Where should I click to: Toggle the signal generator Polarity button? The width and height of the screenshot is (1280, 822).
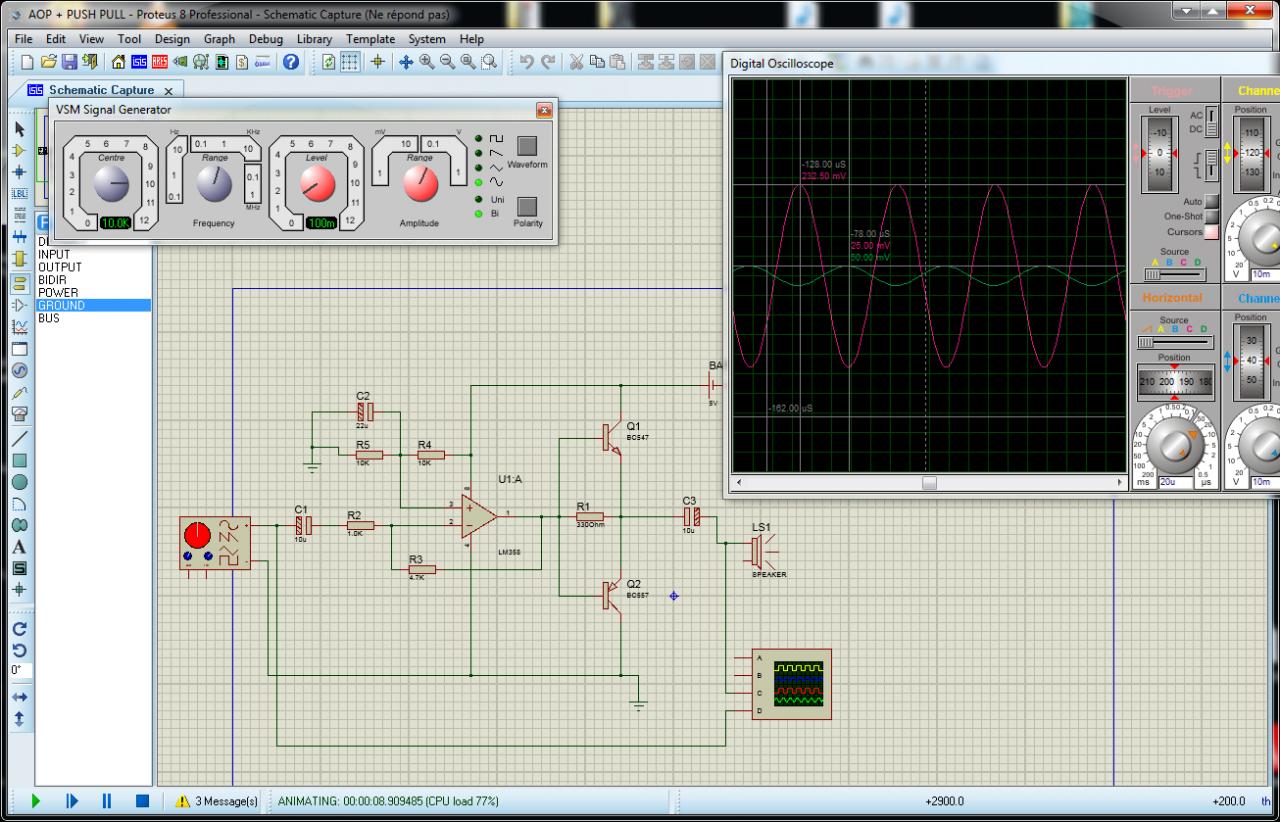click(x=527, y=207)
